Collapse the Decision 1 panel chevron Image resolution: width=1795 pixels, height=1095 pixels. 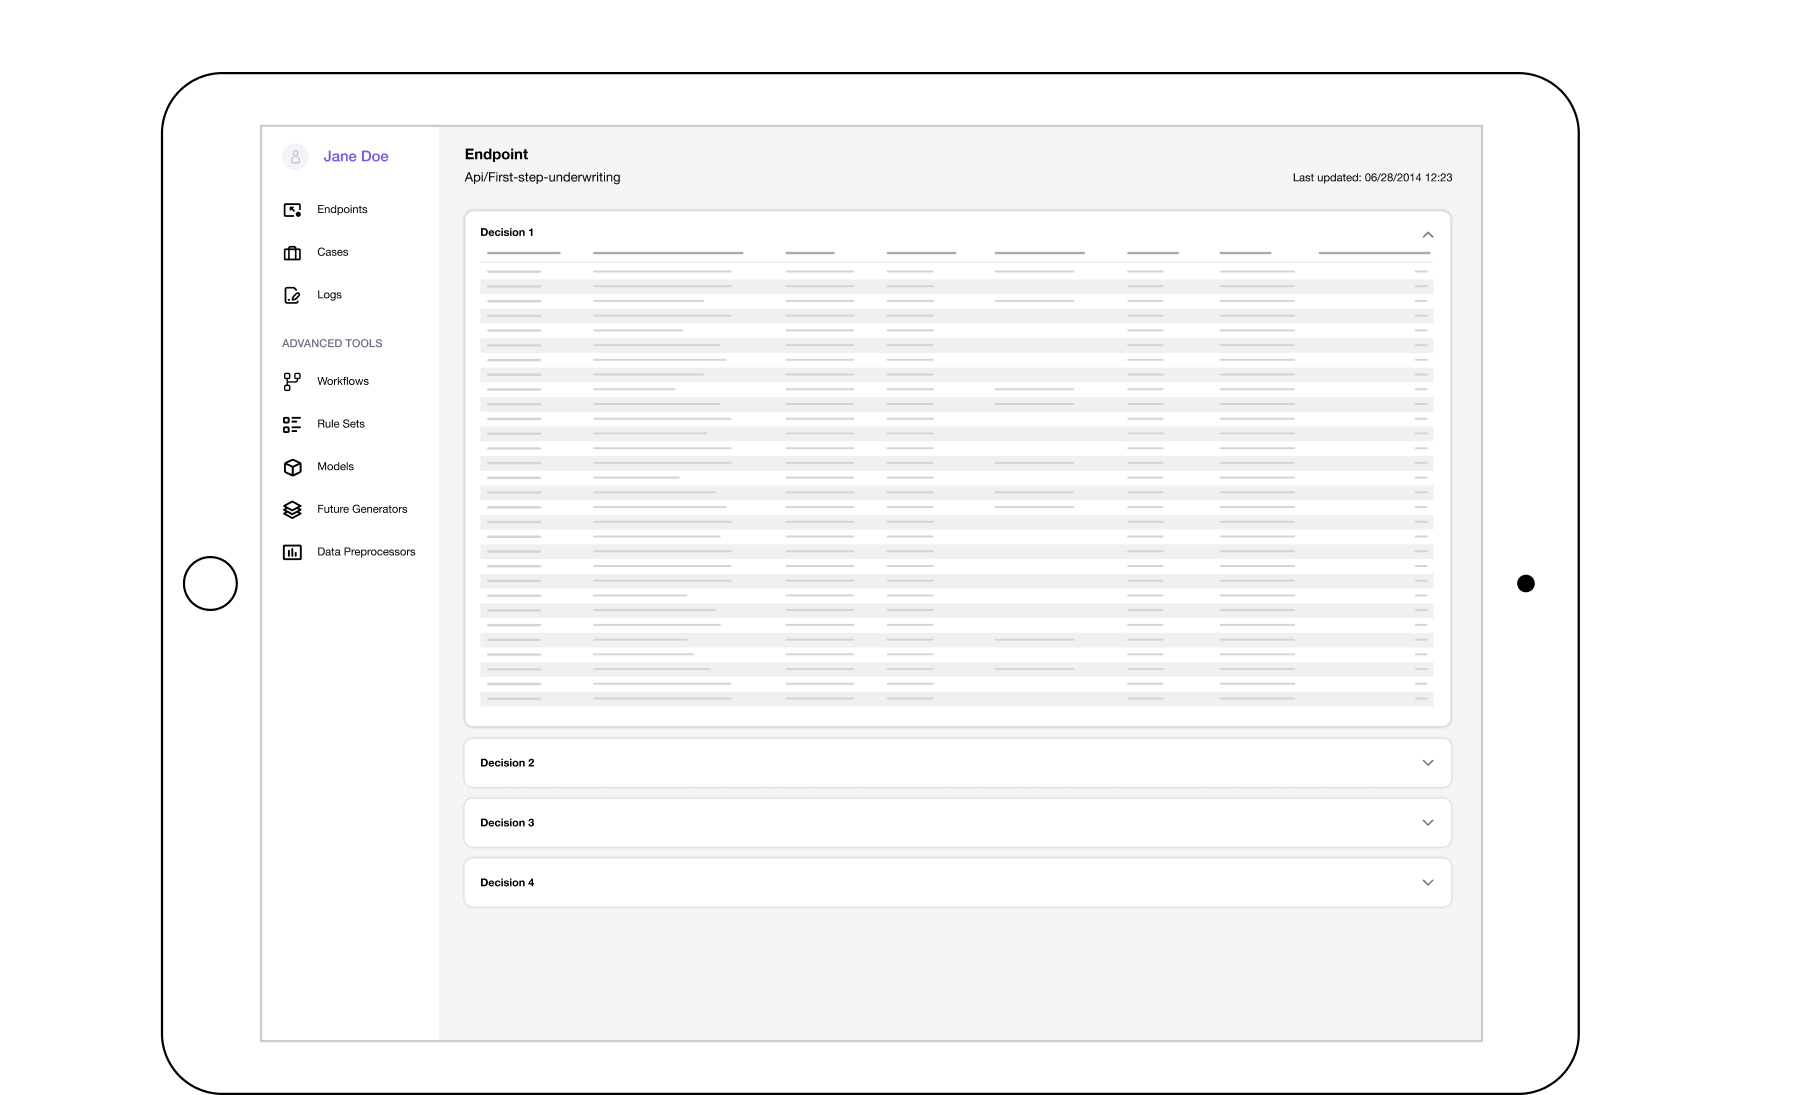coord(1428,234)
